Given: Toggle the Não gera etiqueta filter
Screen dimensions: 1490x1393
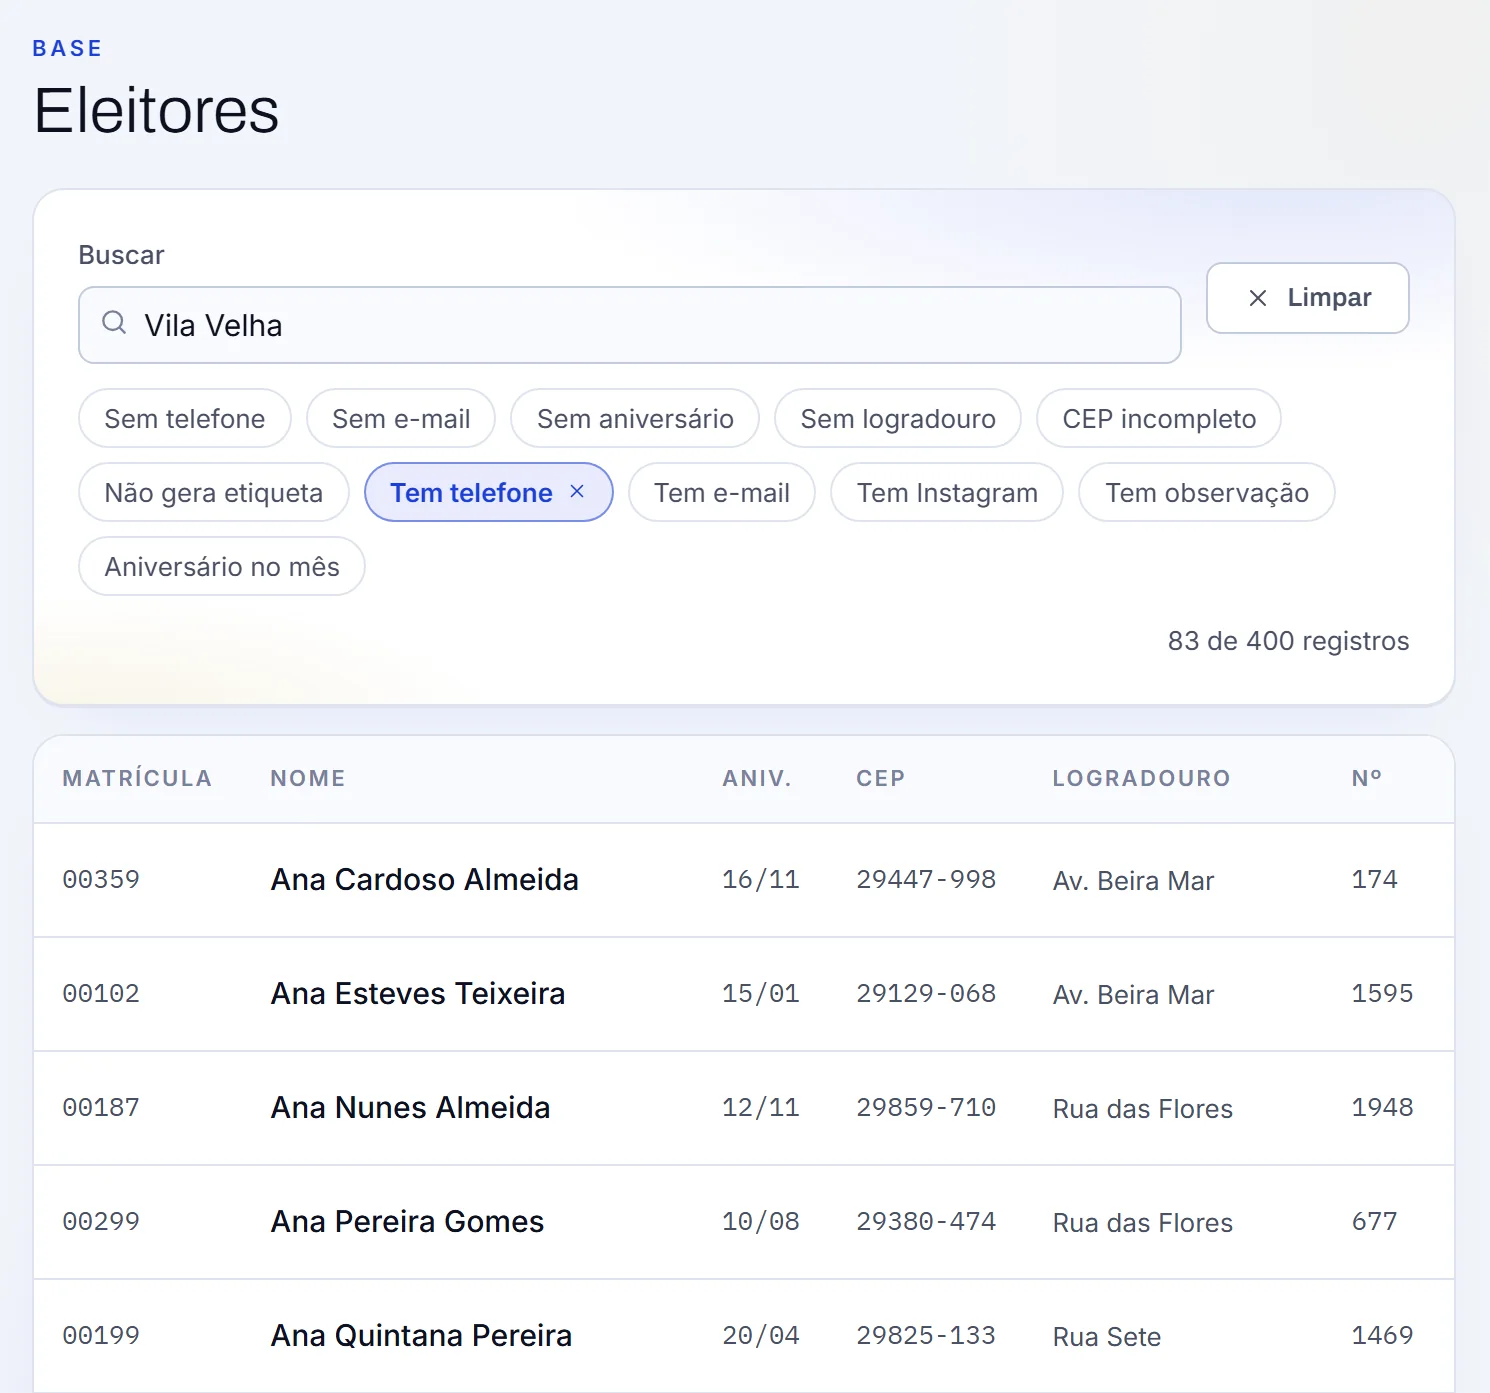Looking at the screenshot, I should pyautogui.click(x=214, y=492).
